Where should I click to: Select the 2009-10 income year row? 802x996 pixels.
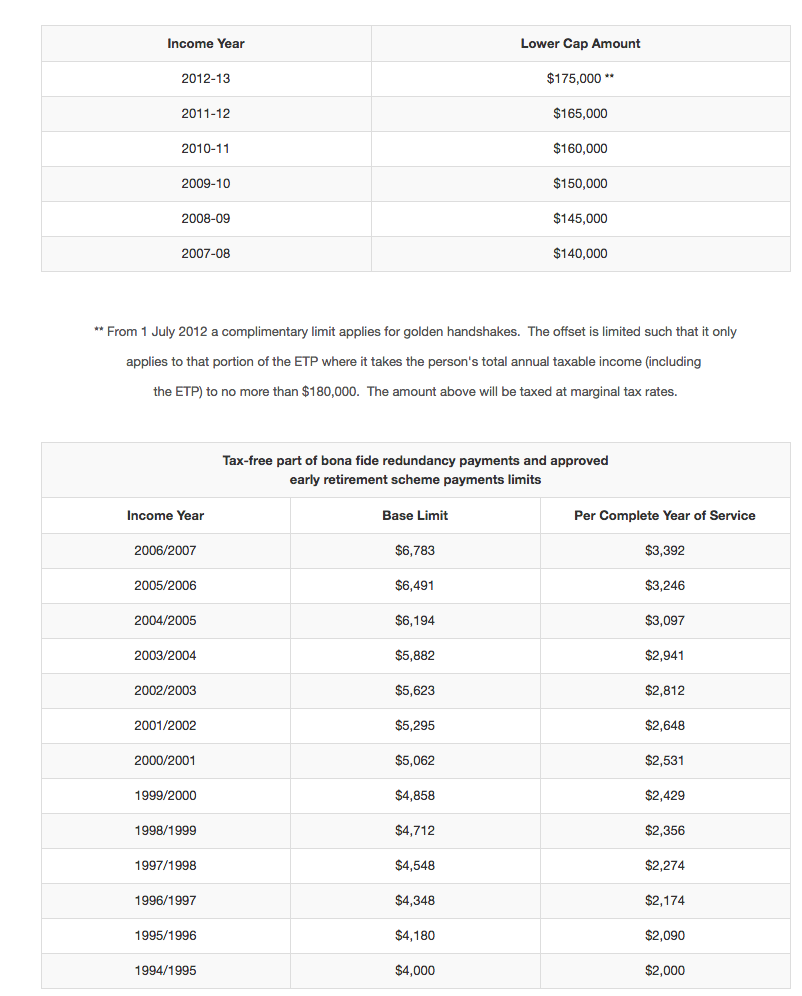(205, 184)
